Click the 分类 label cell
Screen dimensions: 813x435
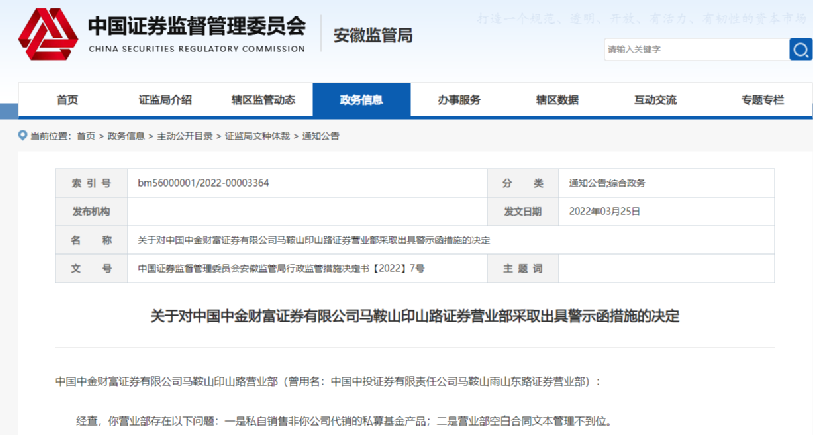[523, 183]
